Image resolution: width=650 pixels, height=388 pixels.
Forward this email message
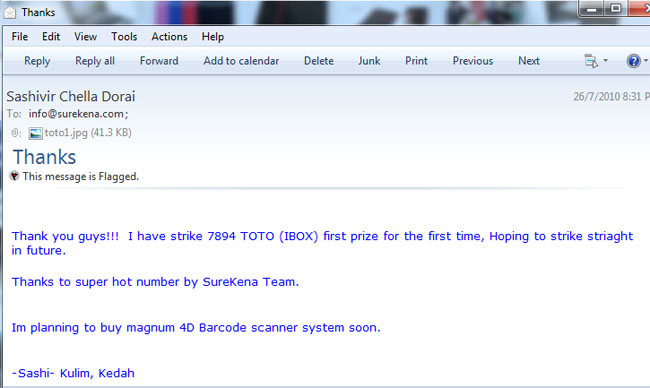159,61
